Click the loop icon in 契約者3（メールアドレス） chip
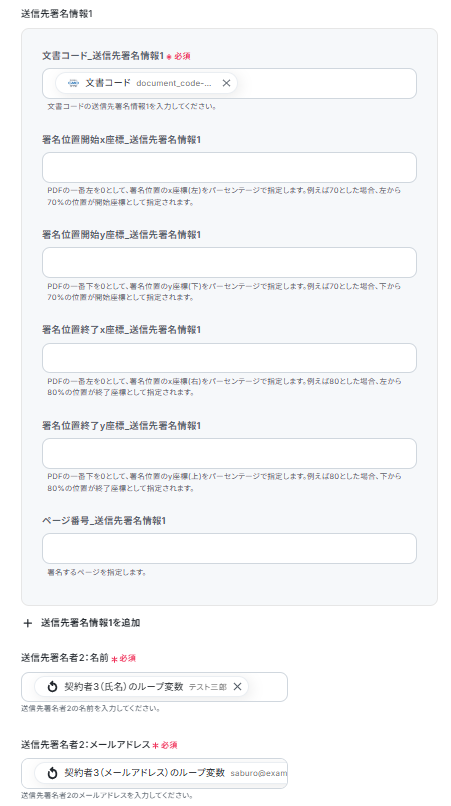The width and height of the screenshot is (451, 806). [x=52, y=773]
